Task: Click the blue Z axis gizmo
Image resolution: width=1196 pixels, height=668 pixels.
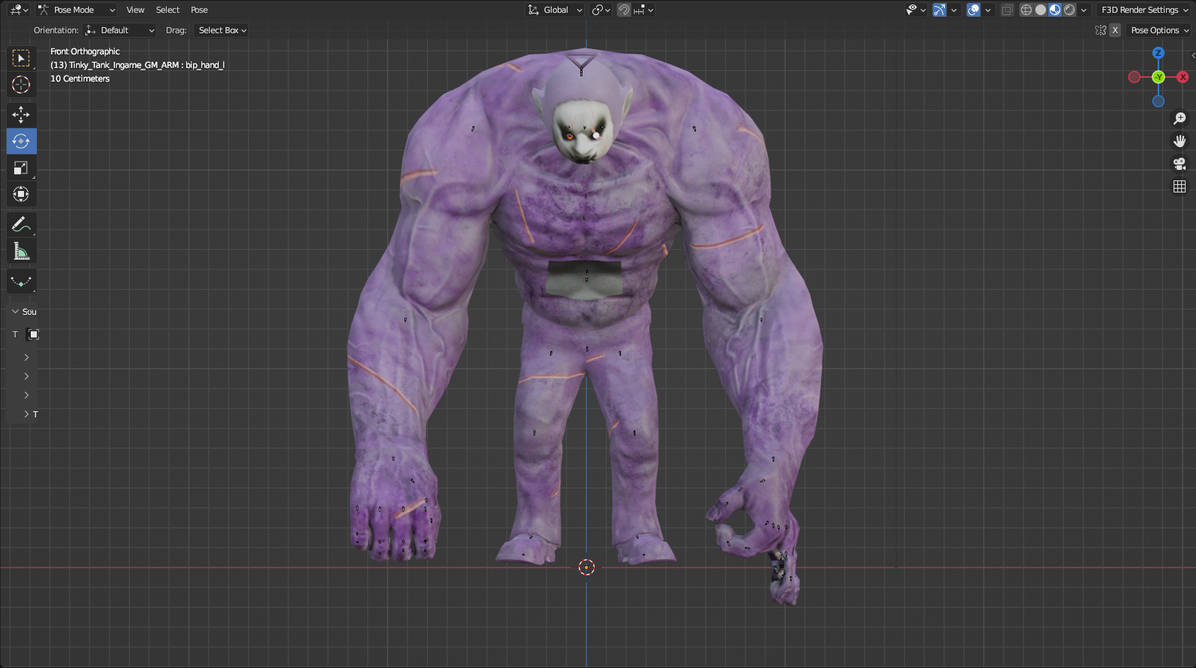Action: (x=1158, y=53)
